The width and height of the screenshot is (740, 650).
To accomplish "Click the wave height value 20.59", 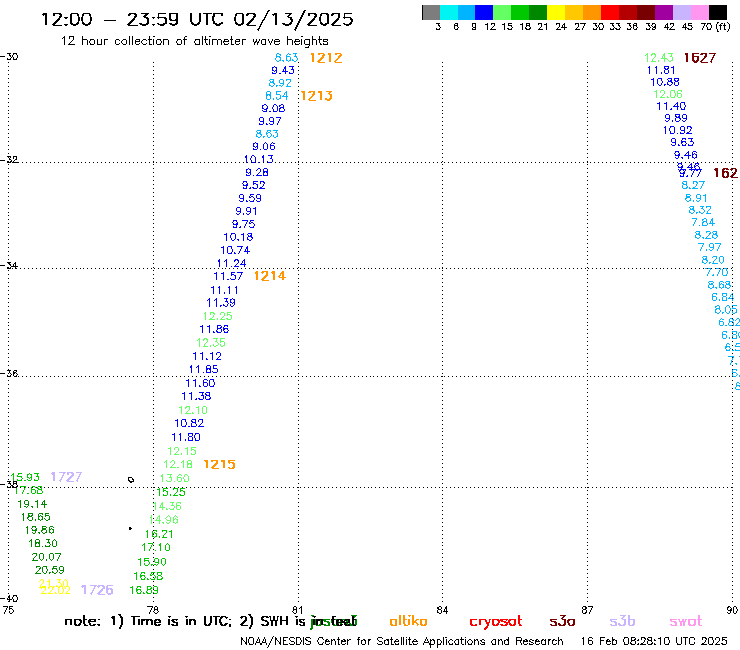I will coord(50,570).
